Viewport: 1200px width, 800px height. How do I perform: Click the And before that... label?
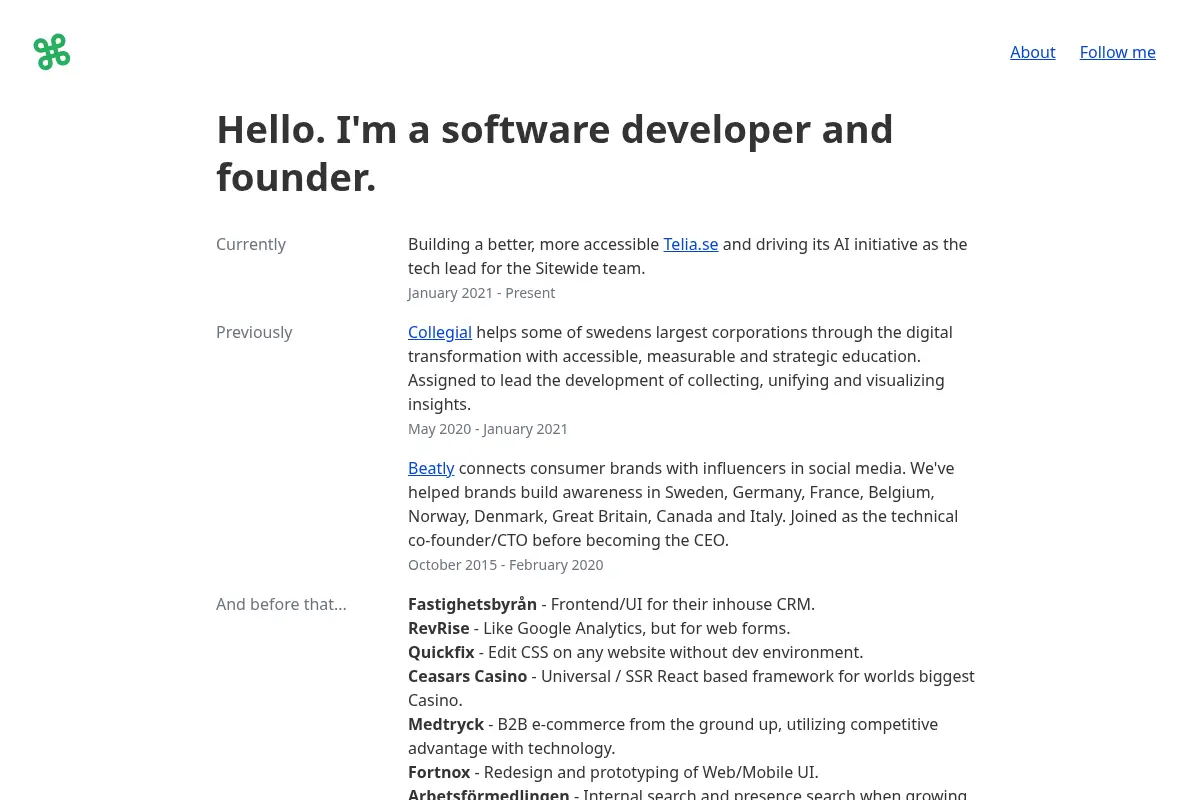point(281,604)
